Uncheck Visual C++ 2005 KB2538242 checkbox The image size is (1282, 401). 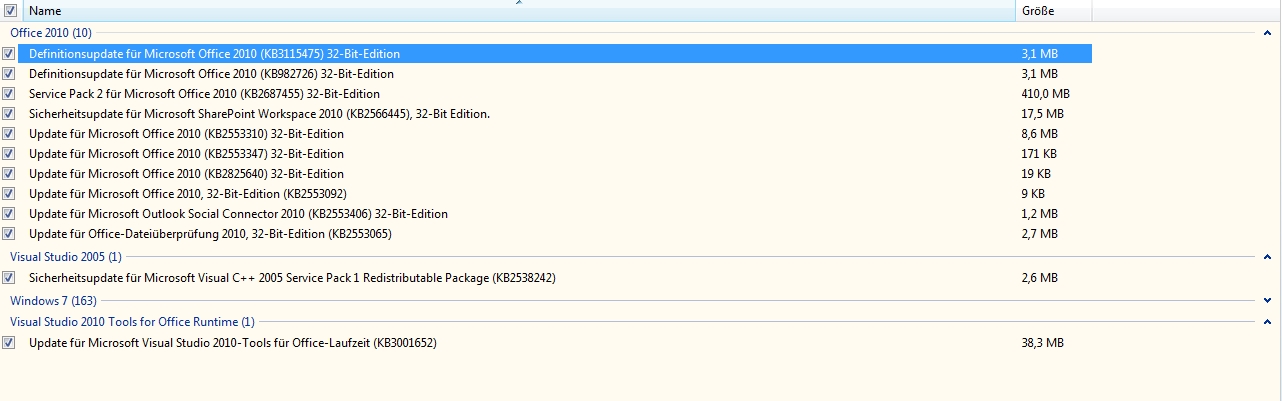click(9, 278)
